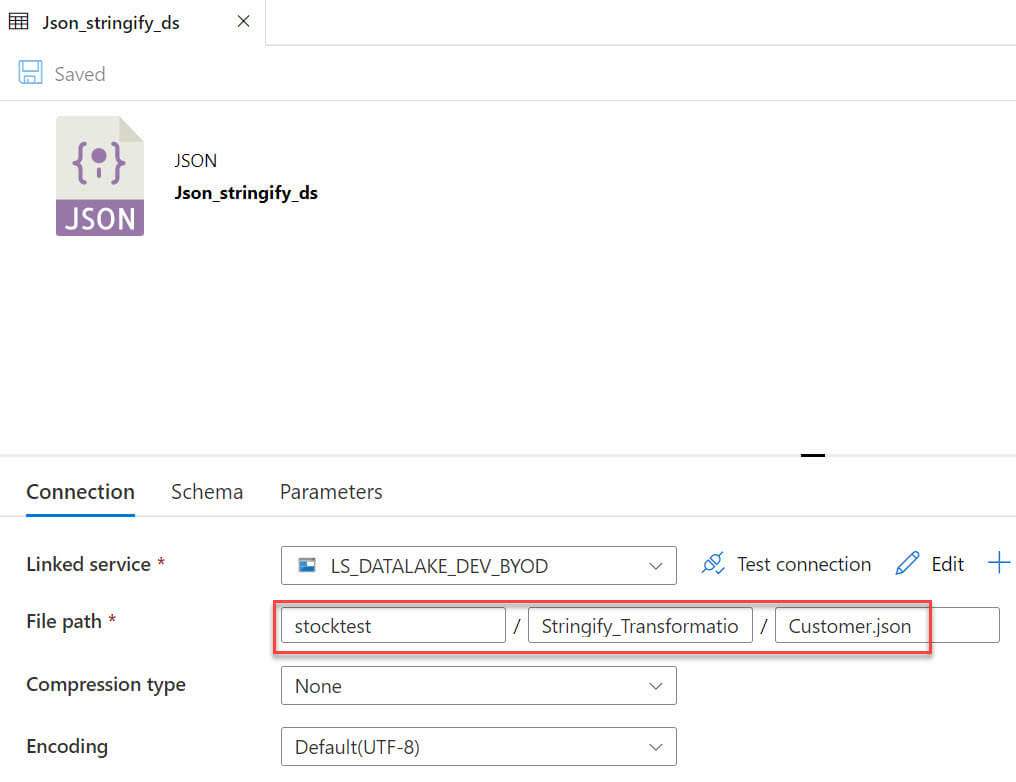Click the Saved floppy disk icon

(x=31, y=73)
